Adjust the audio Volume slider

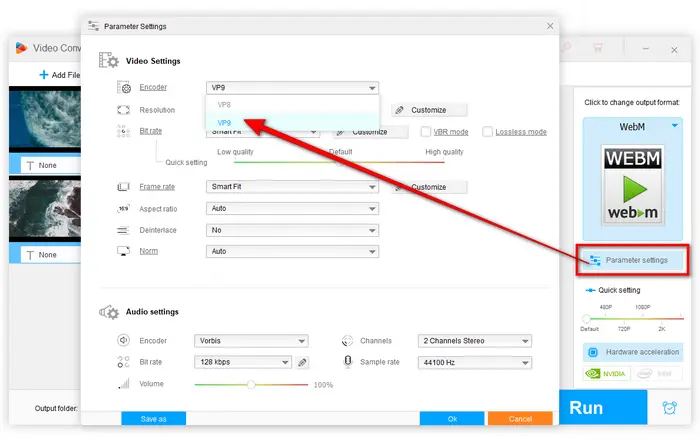coord(251,384)
